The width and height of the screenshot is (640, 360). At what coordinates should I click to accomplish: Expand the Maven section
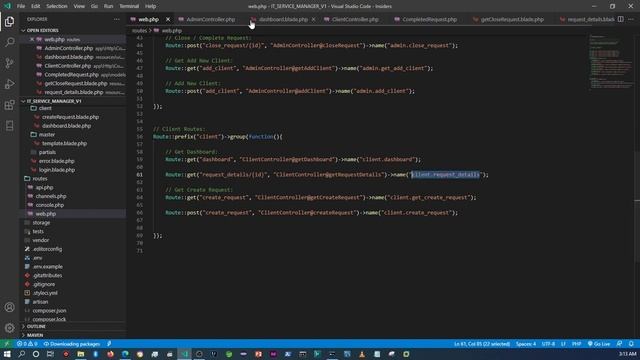pyautogui.click(x=35, y=335)
